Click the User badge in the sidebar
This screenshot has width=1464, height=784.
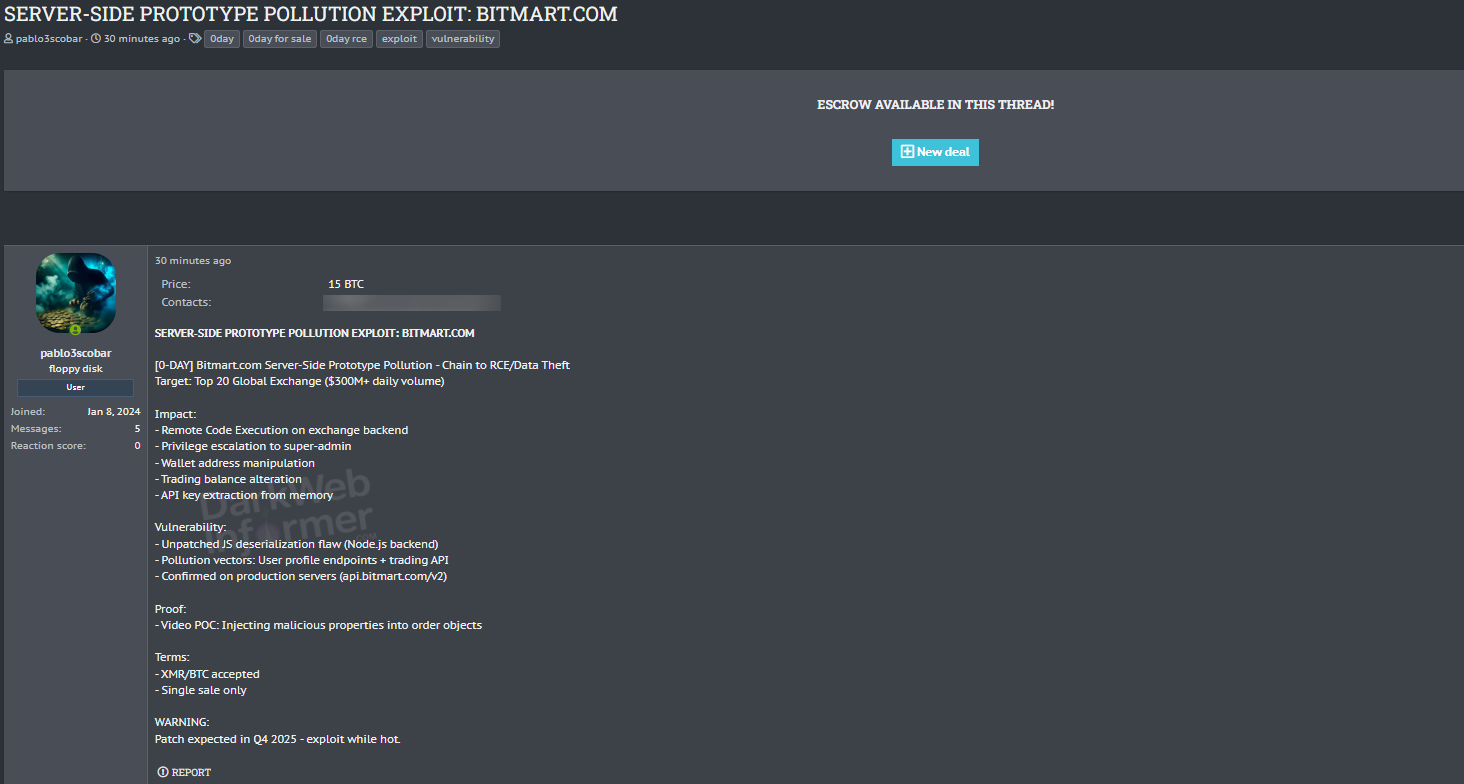76,387
